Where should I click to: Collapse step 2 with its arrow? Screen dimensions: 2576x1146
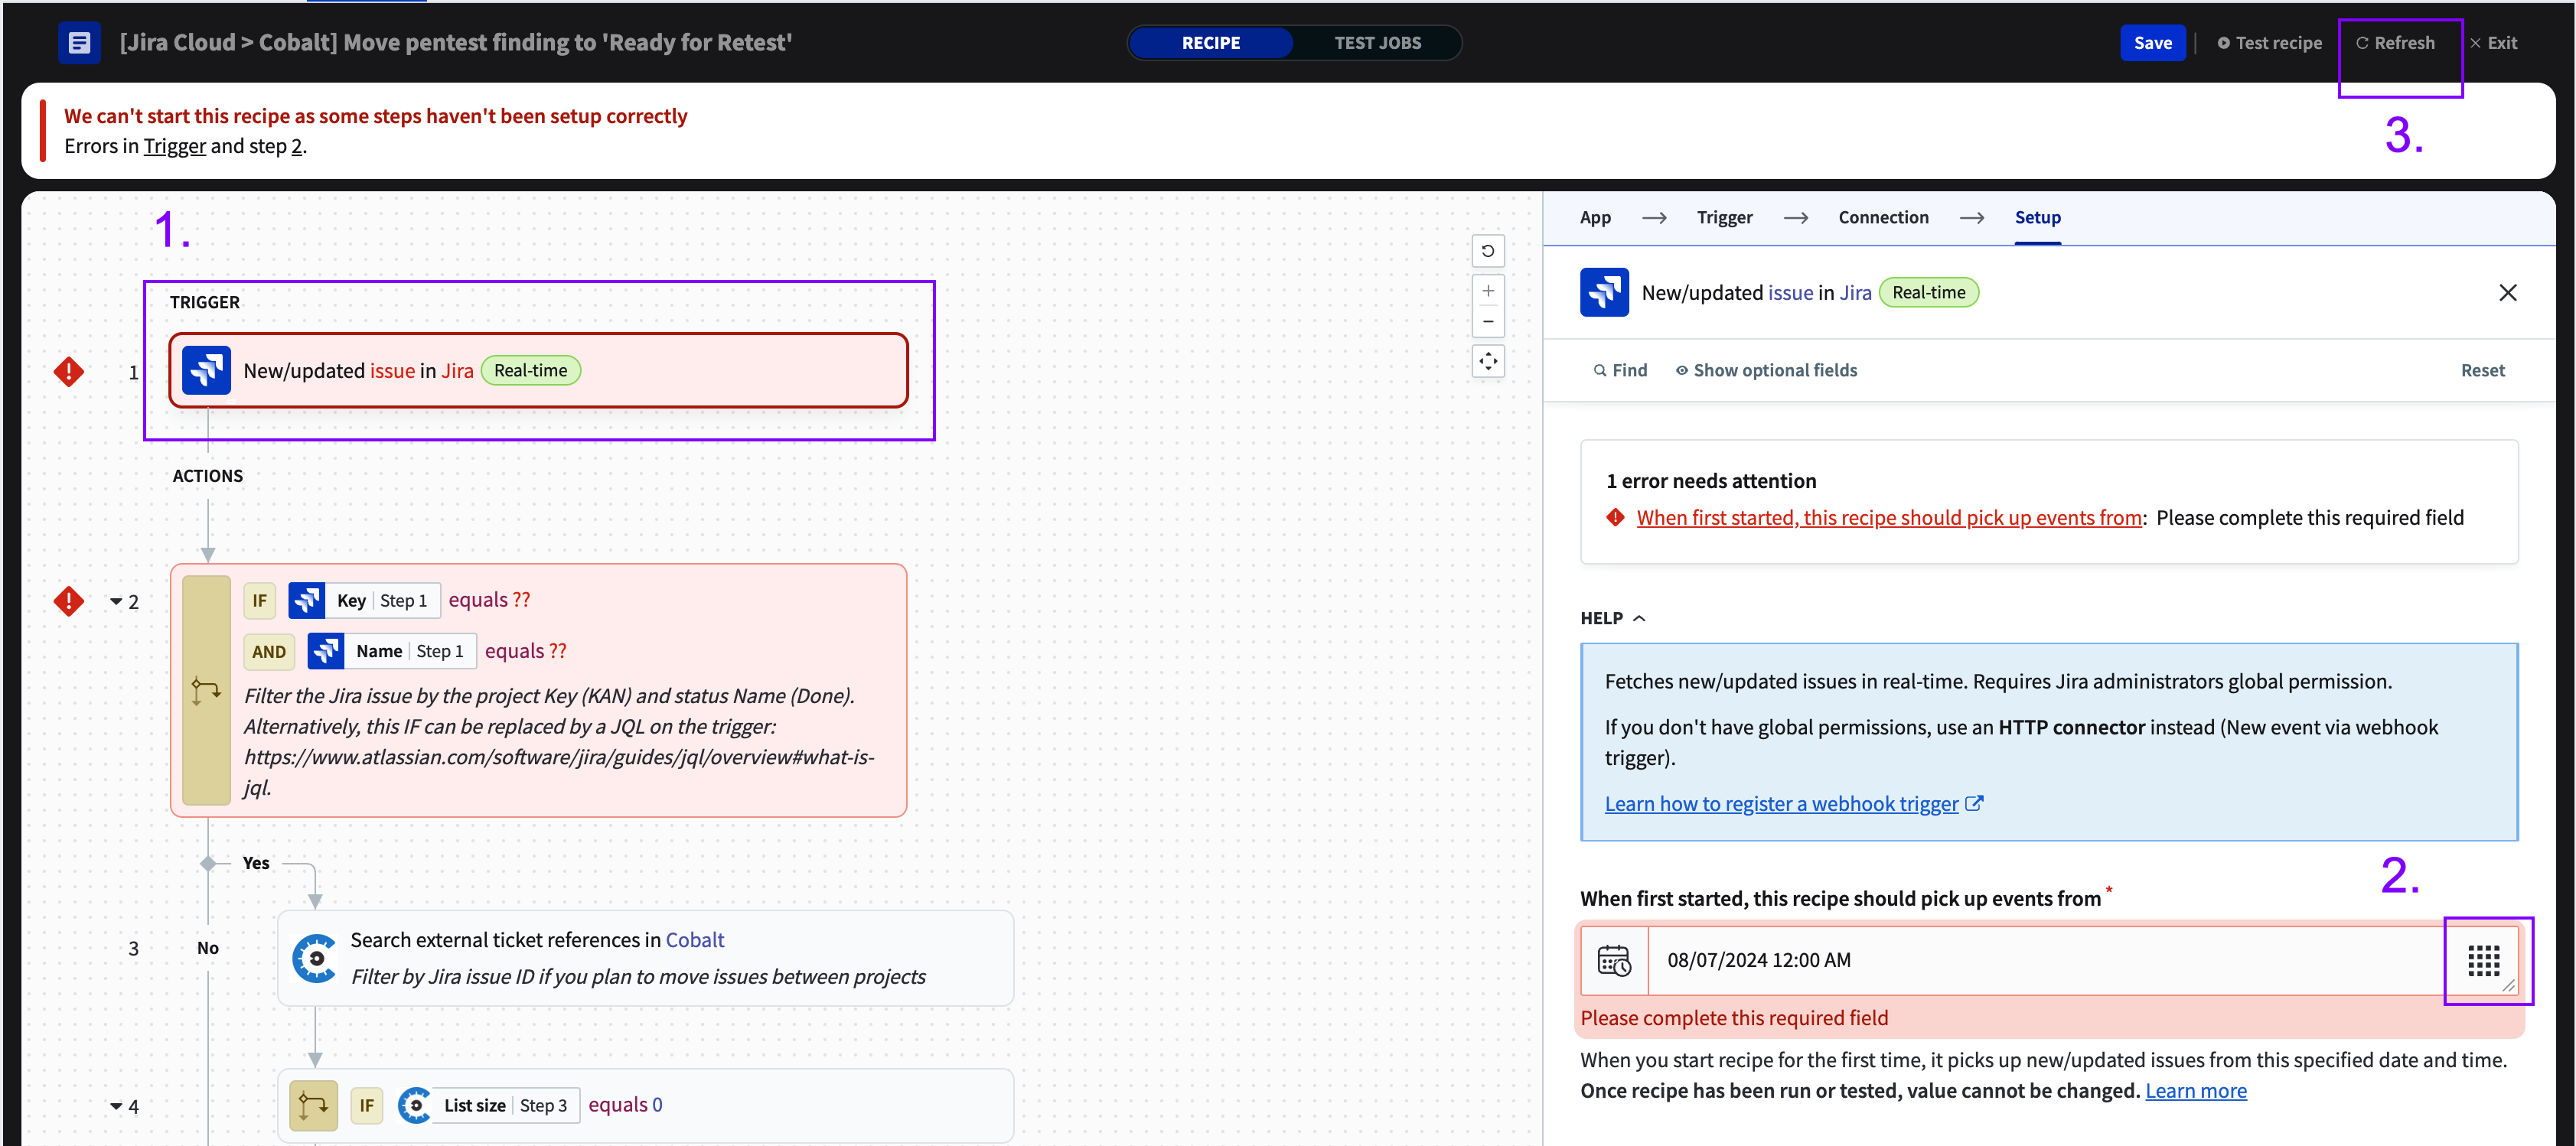[x=116, y=601]
